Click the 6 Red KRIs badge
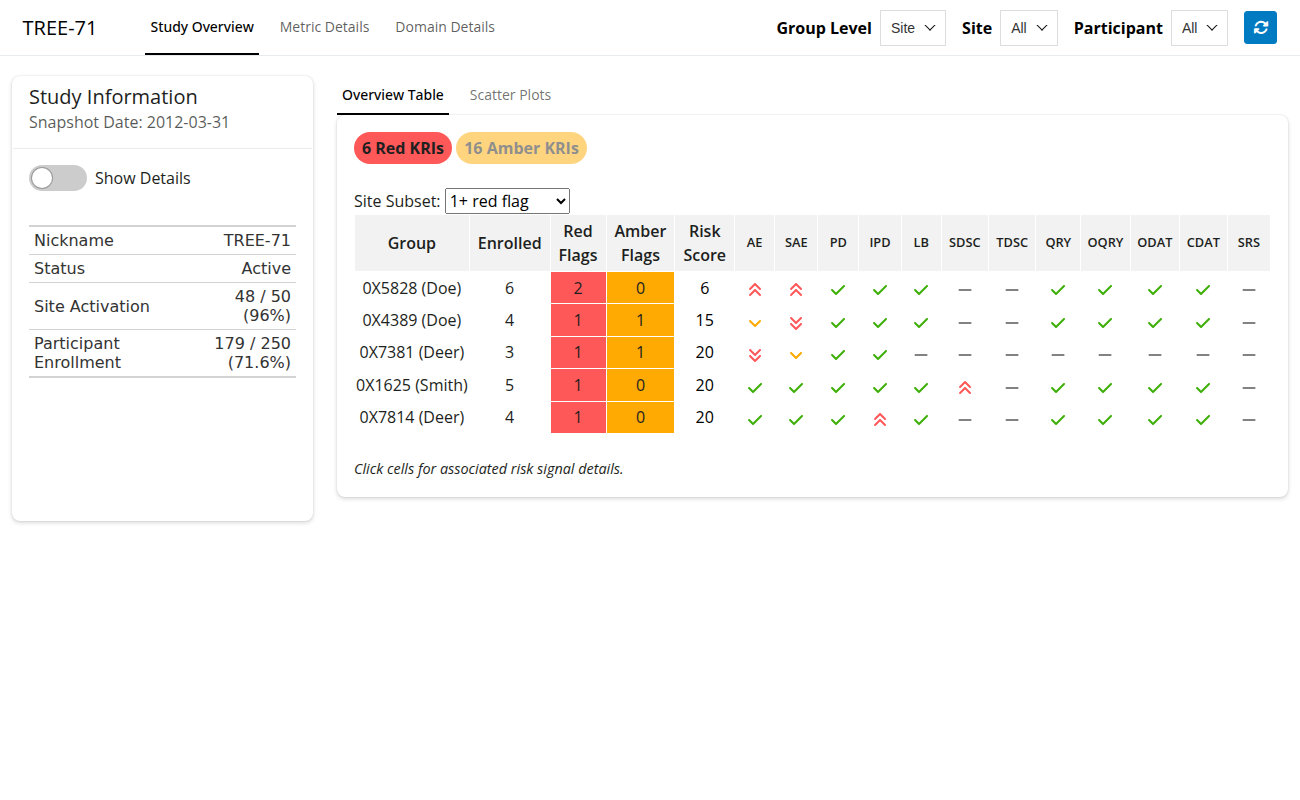1300x800 pixels. click(403, 148)
